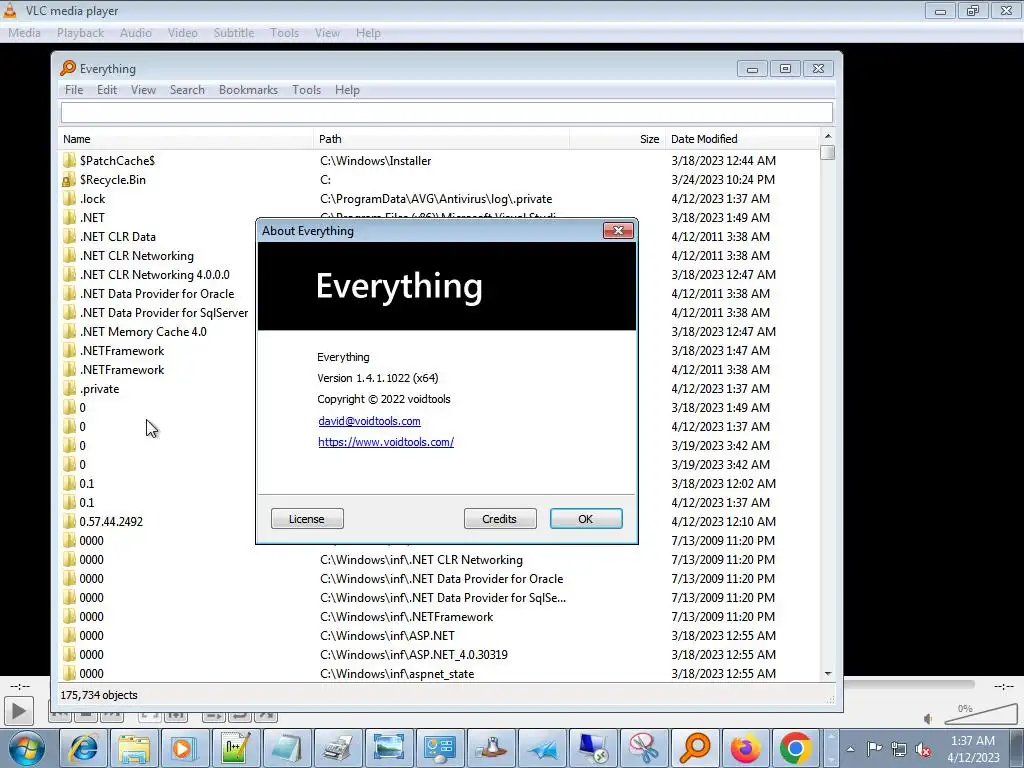Screen dimensions: 1024x768
Task: Open the Notepad taskbar icon
Action: (286, 748)
